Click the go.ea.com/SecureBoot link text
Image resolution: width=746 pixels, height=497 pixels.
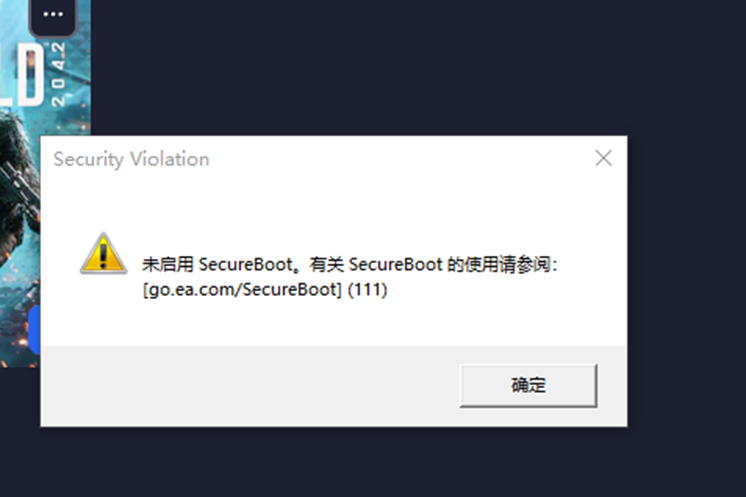242,289
